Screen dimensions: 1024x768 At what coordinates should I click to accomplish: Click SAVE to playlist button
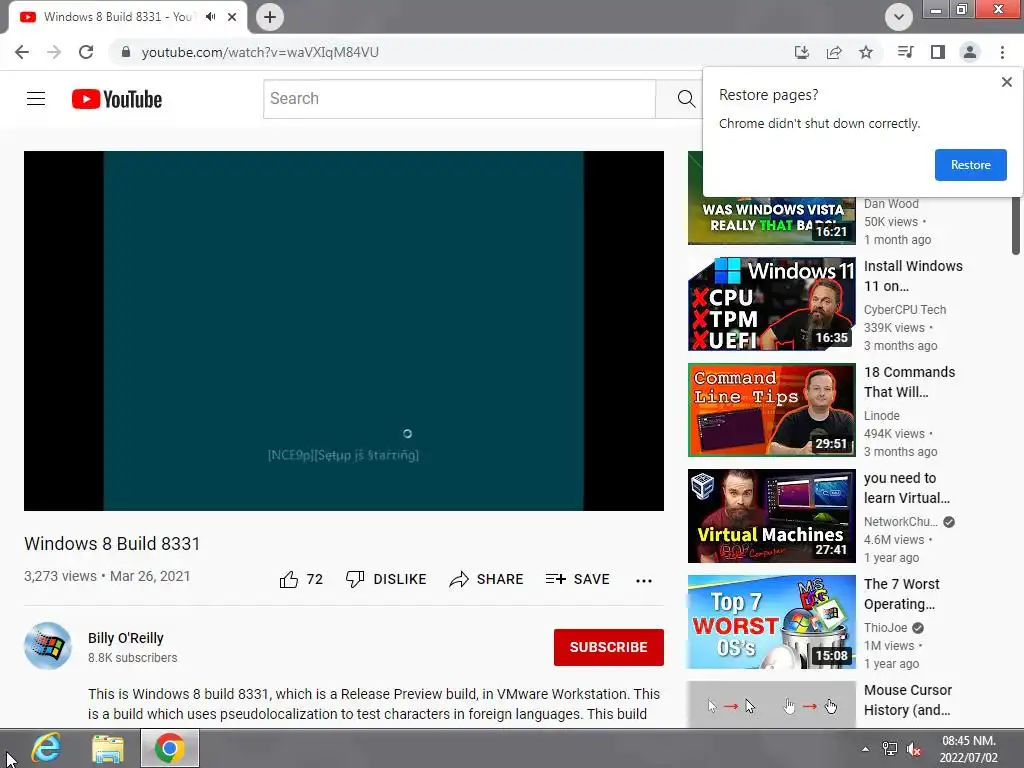point(577,579)
